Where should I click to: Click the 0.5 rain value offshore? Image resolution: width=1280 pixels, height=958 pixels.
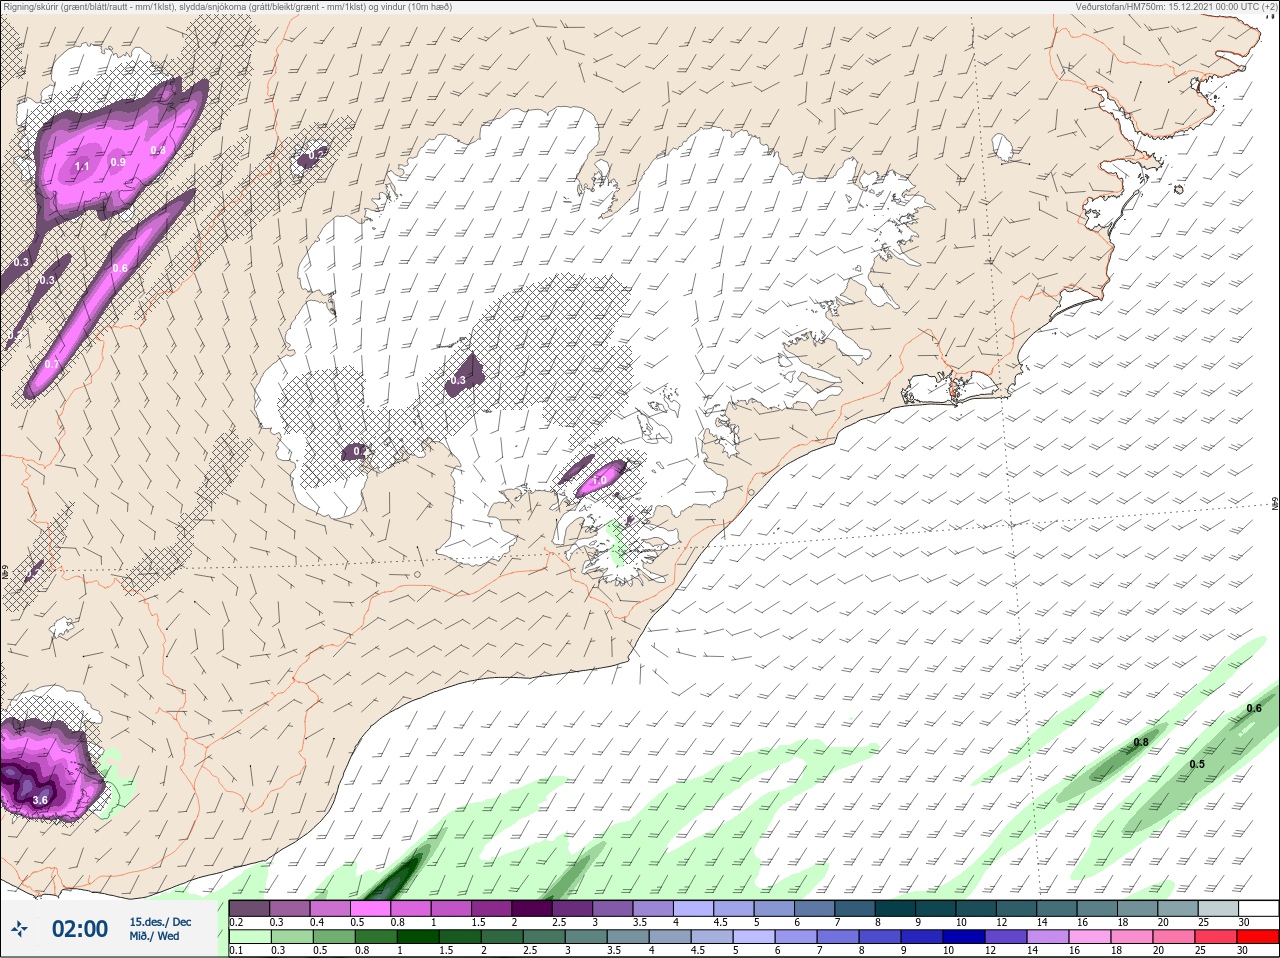coord(1197,764)
